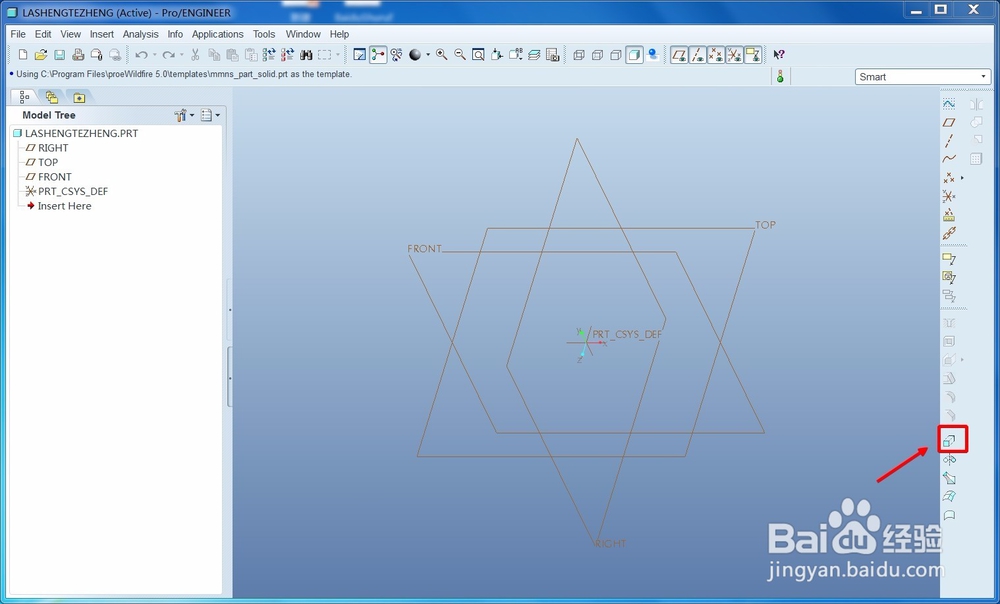Screen dimensions: 1000x604
Task: Open the Layers icon in toolbar
Action: click(534, 55)
